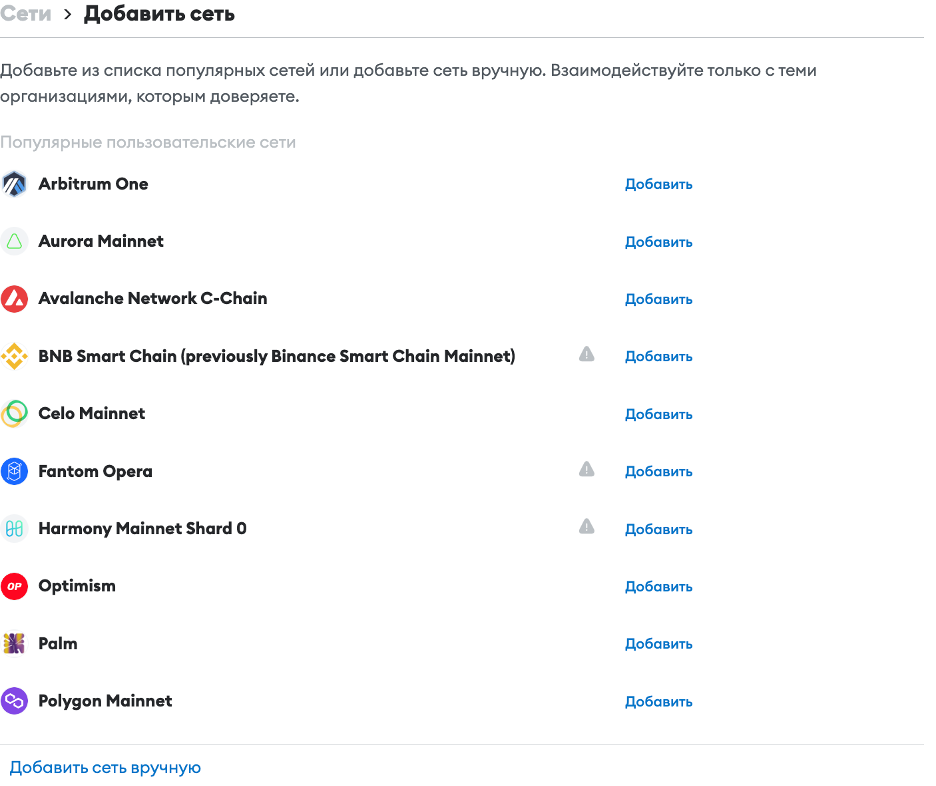Add the Optimism network
936x786 pixels.
coord(658,587)
